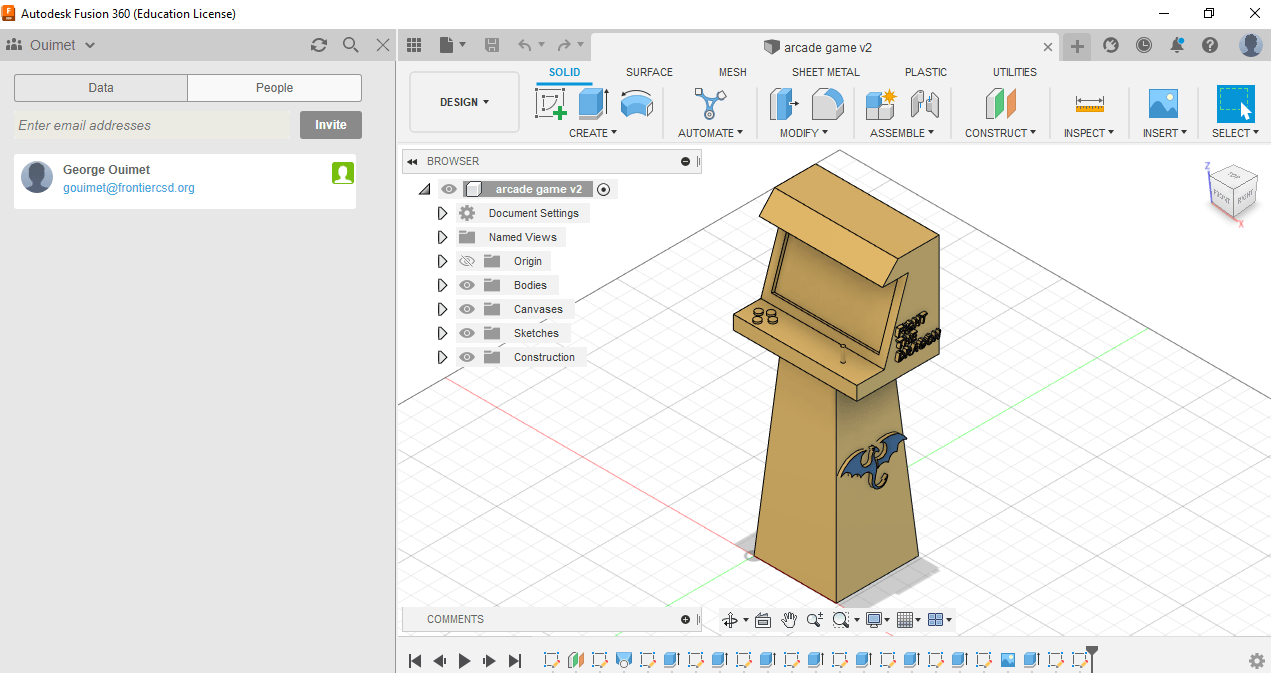Switch to the PLASTIC tab

[926, 72]
